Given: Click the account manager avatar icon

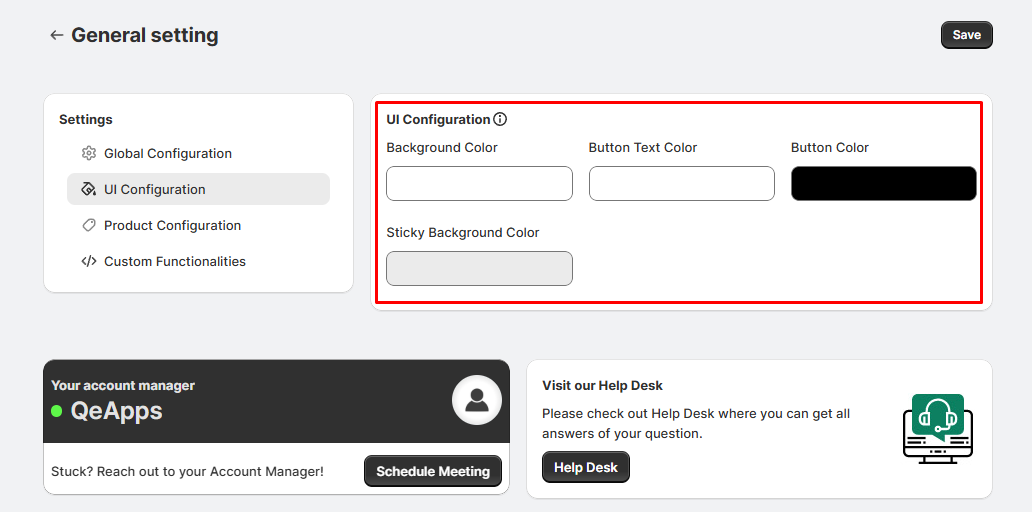Looking at the screenshot, I should [476, 400].
